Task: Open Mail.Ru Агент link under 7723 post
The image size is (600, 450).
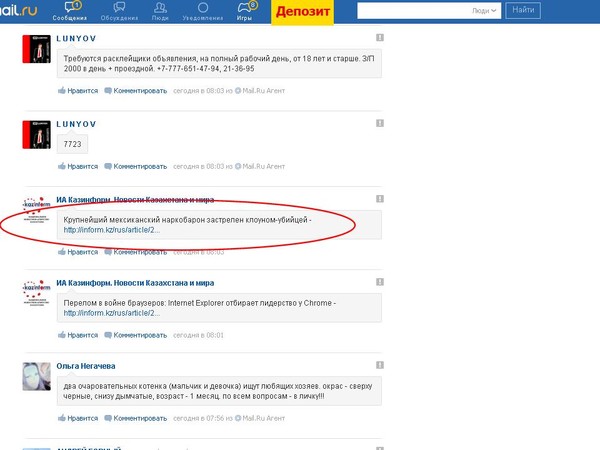Action: click(260, 166)
